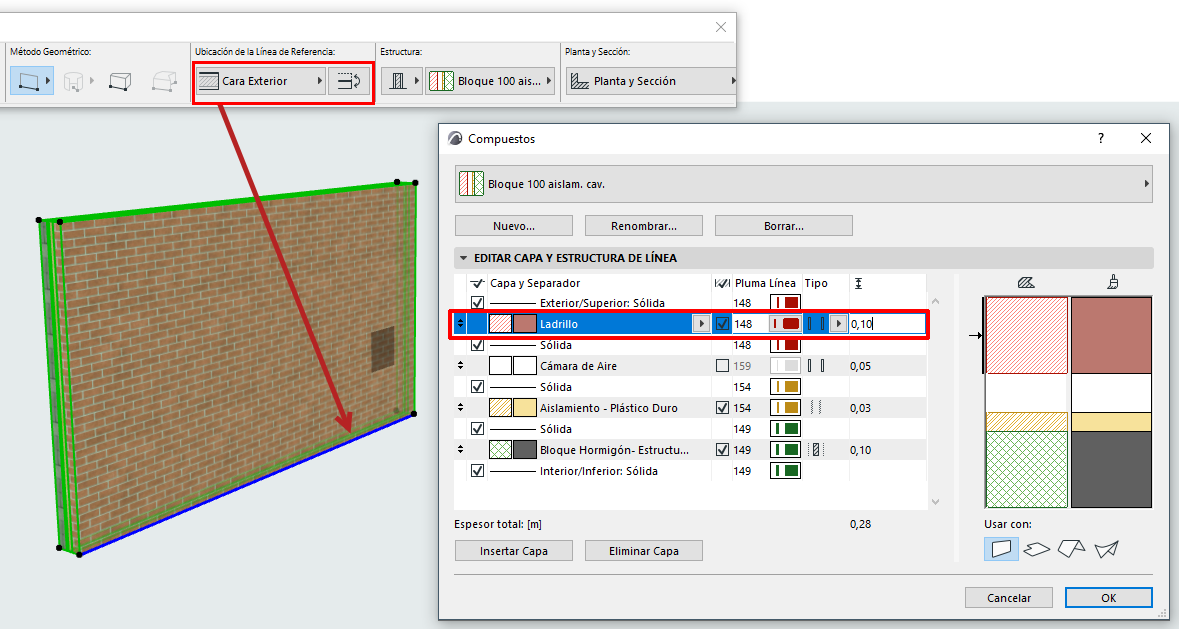This screenshot has height=629, width=1179.
Task: Open the Planta y Sección dropdown
Action: click(651, 81)
